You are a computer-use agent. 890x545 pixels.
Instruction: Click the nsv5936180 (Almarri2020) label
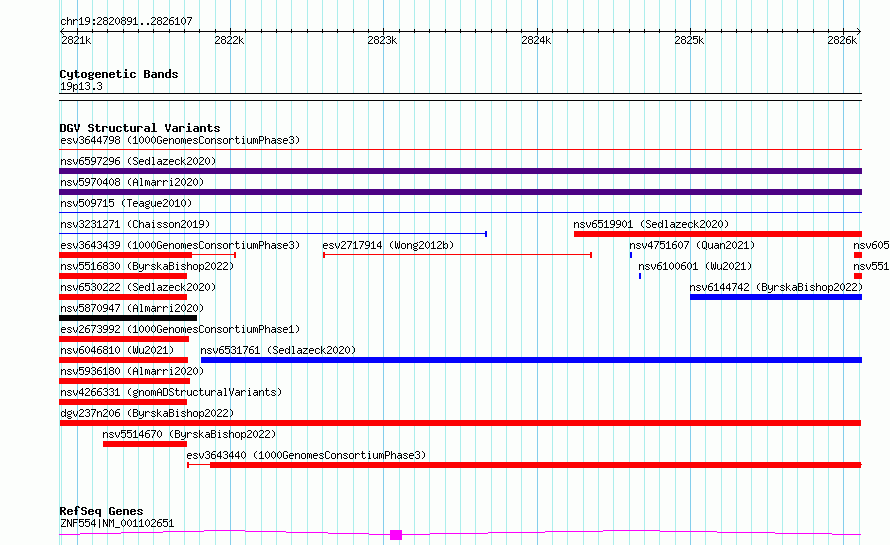tap(132, 371)
